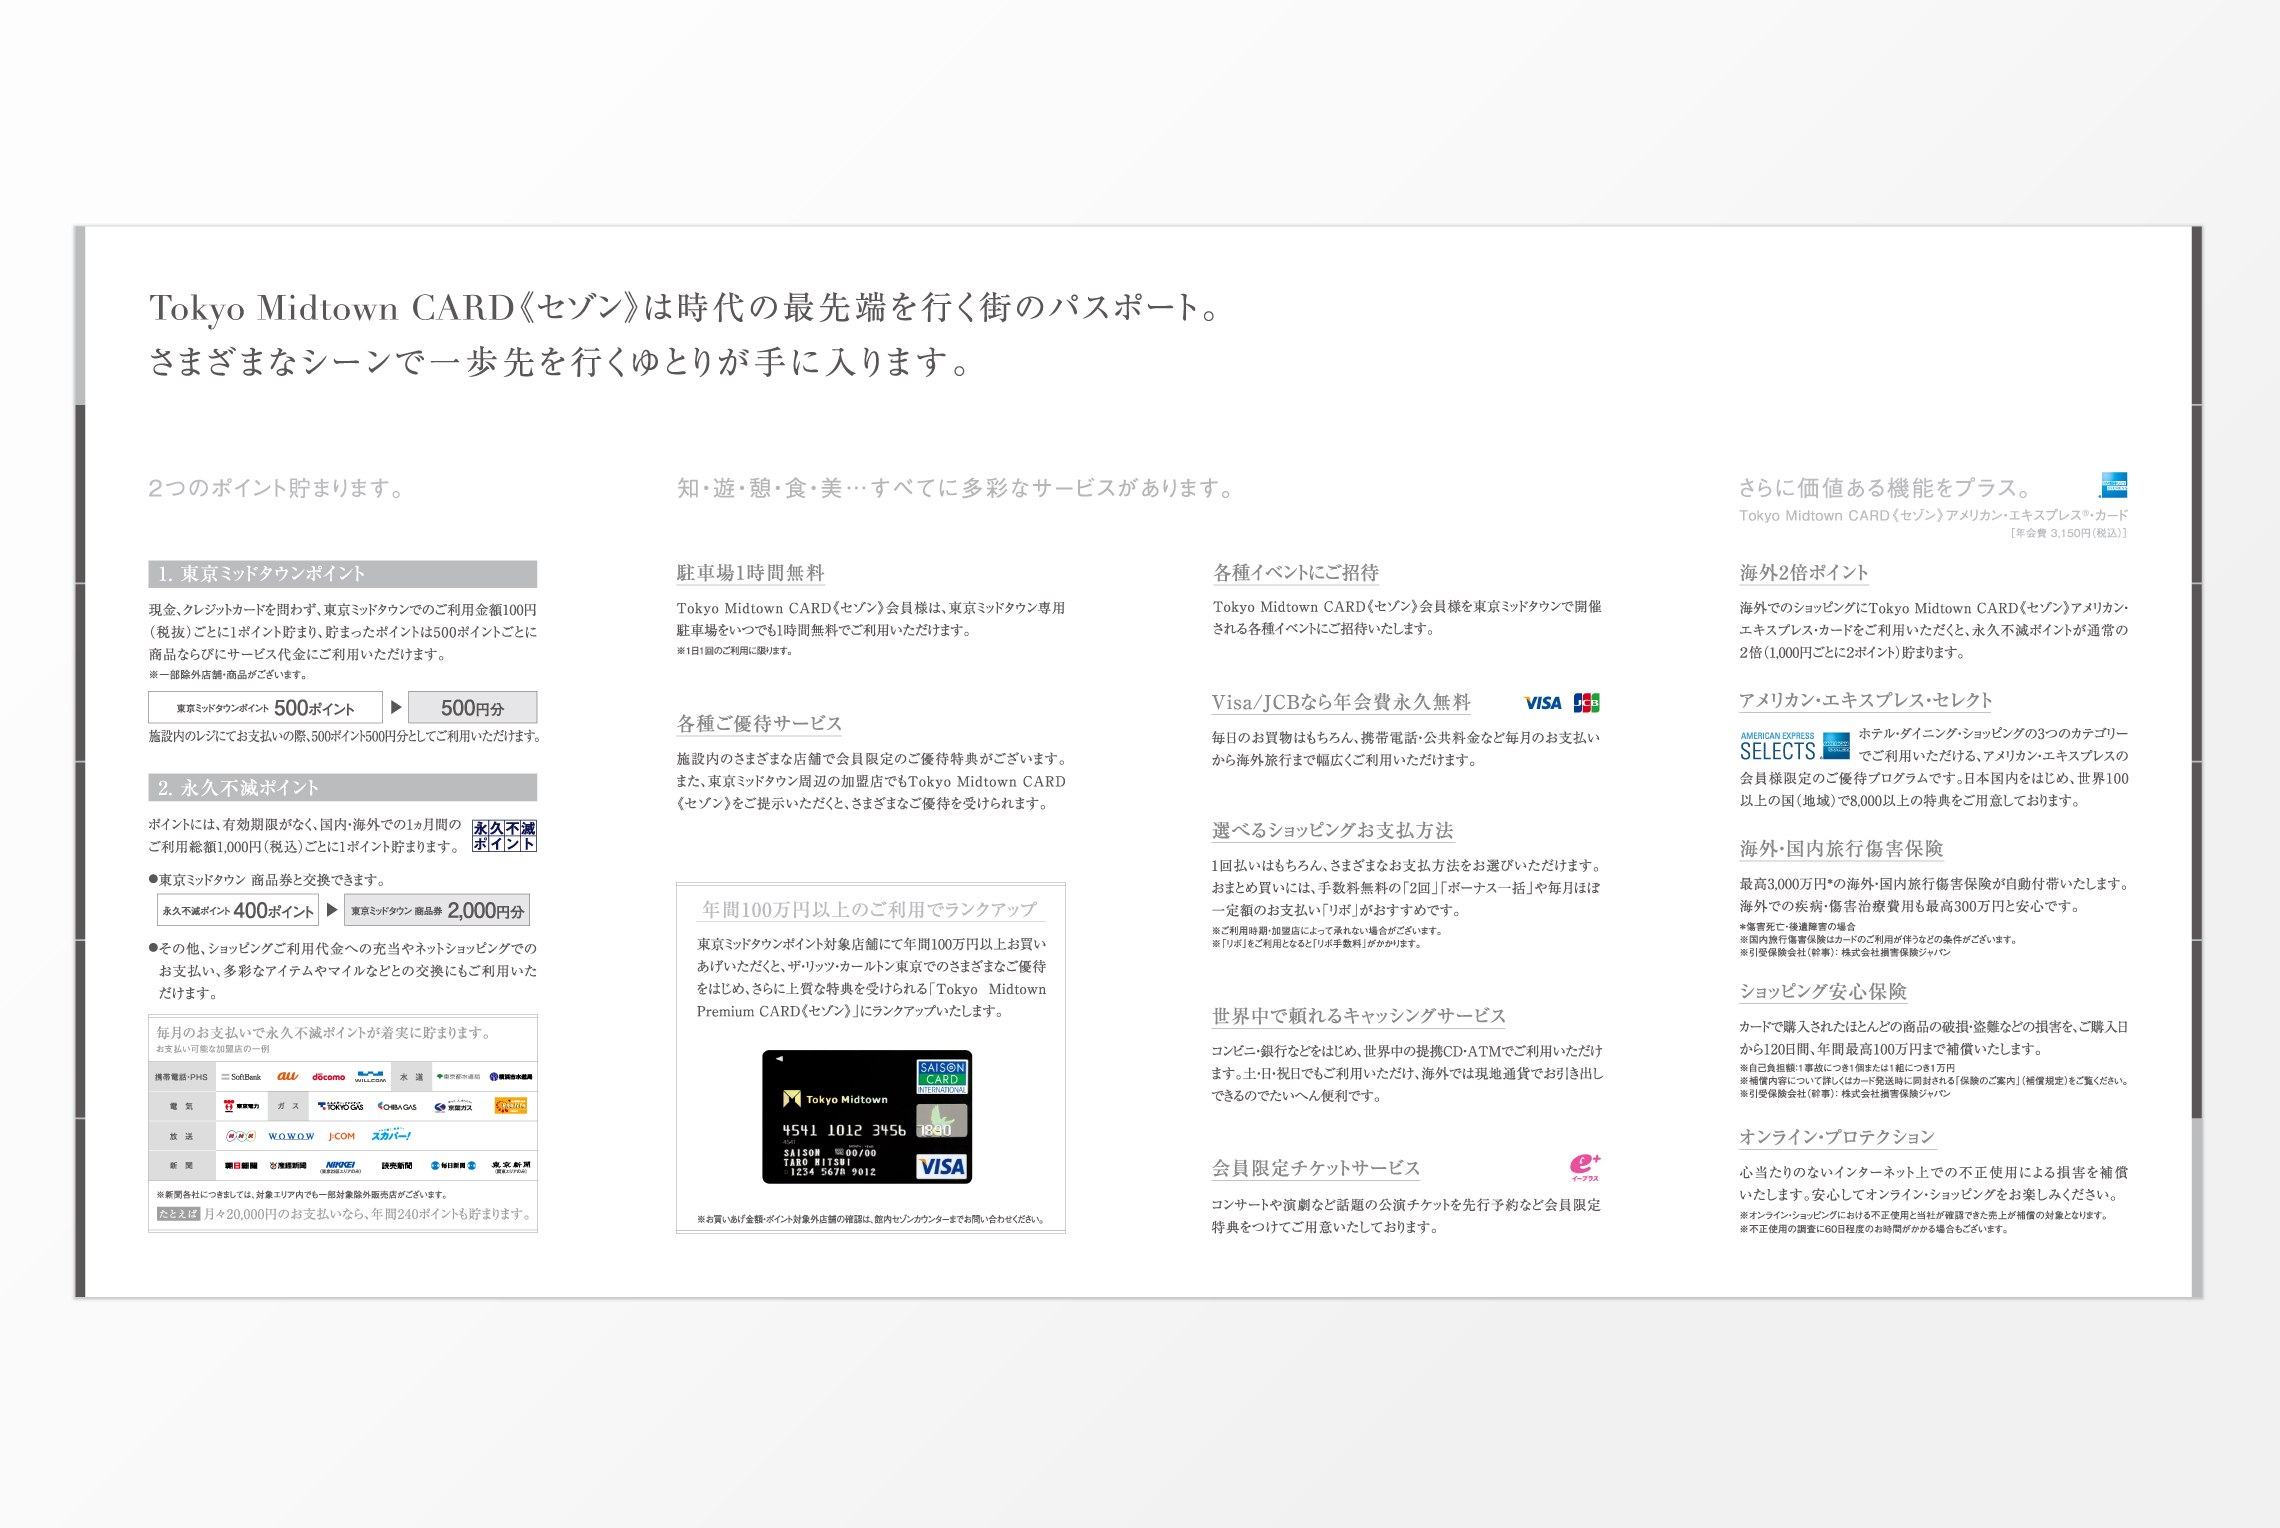Click the docomo logo
This screenshot has width=2280, height=1528.
coord(328,1077)
